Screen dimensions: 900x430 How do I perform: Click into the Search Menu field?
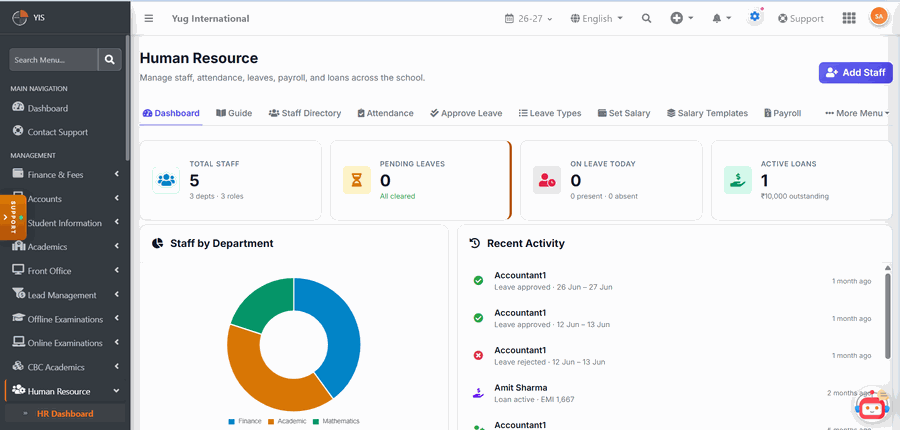53,60
